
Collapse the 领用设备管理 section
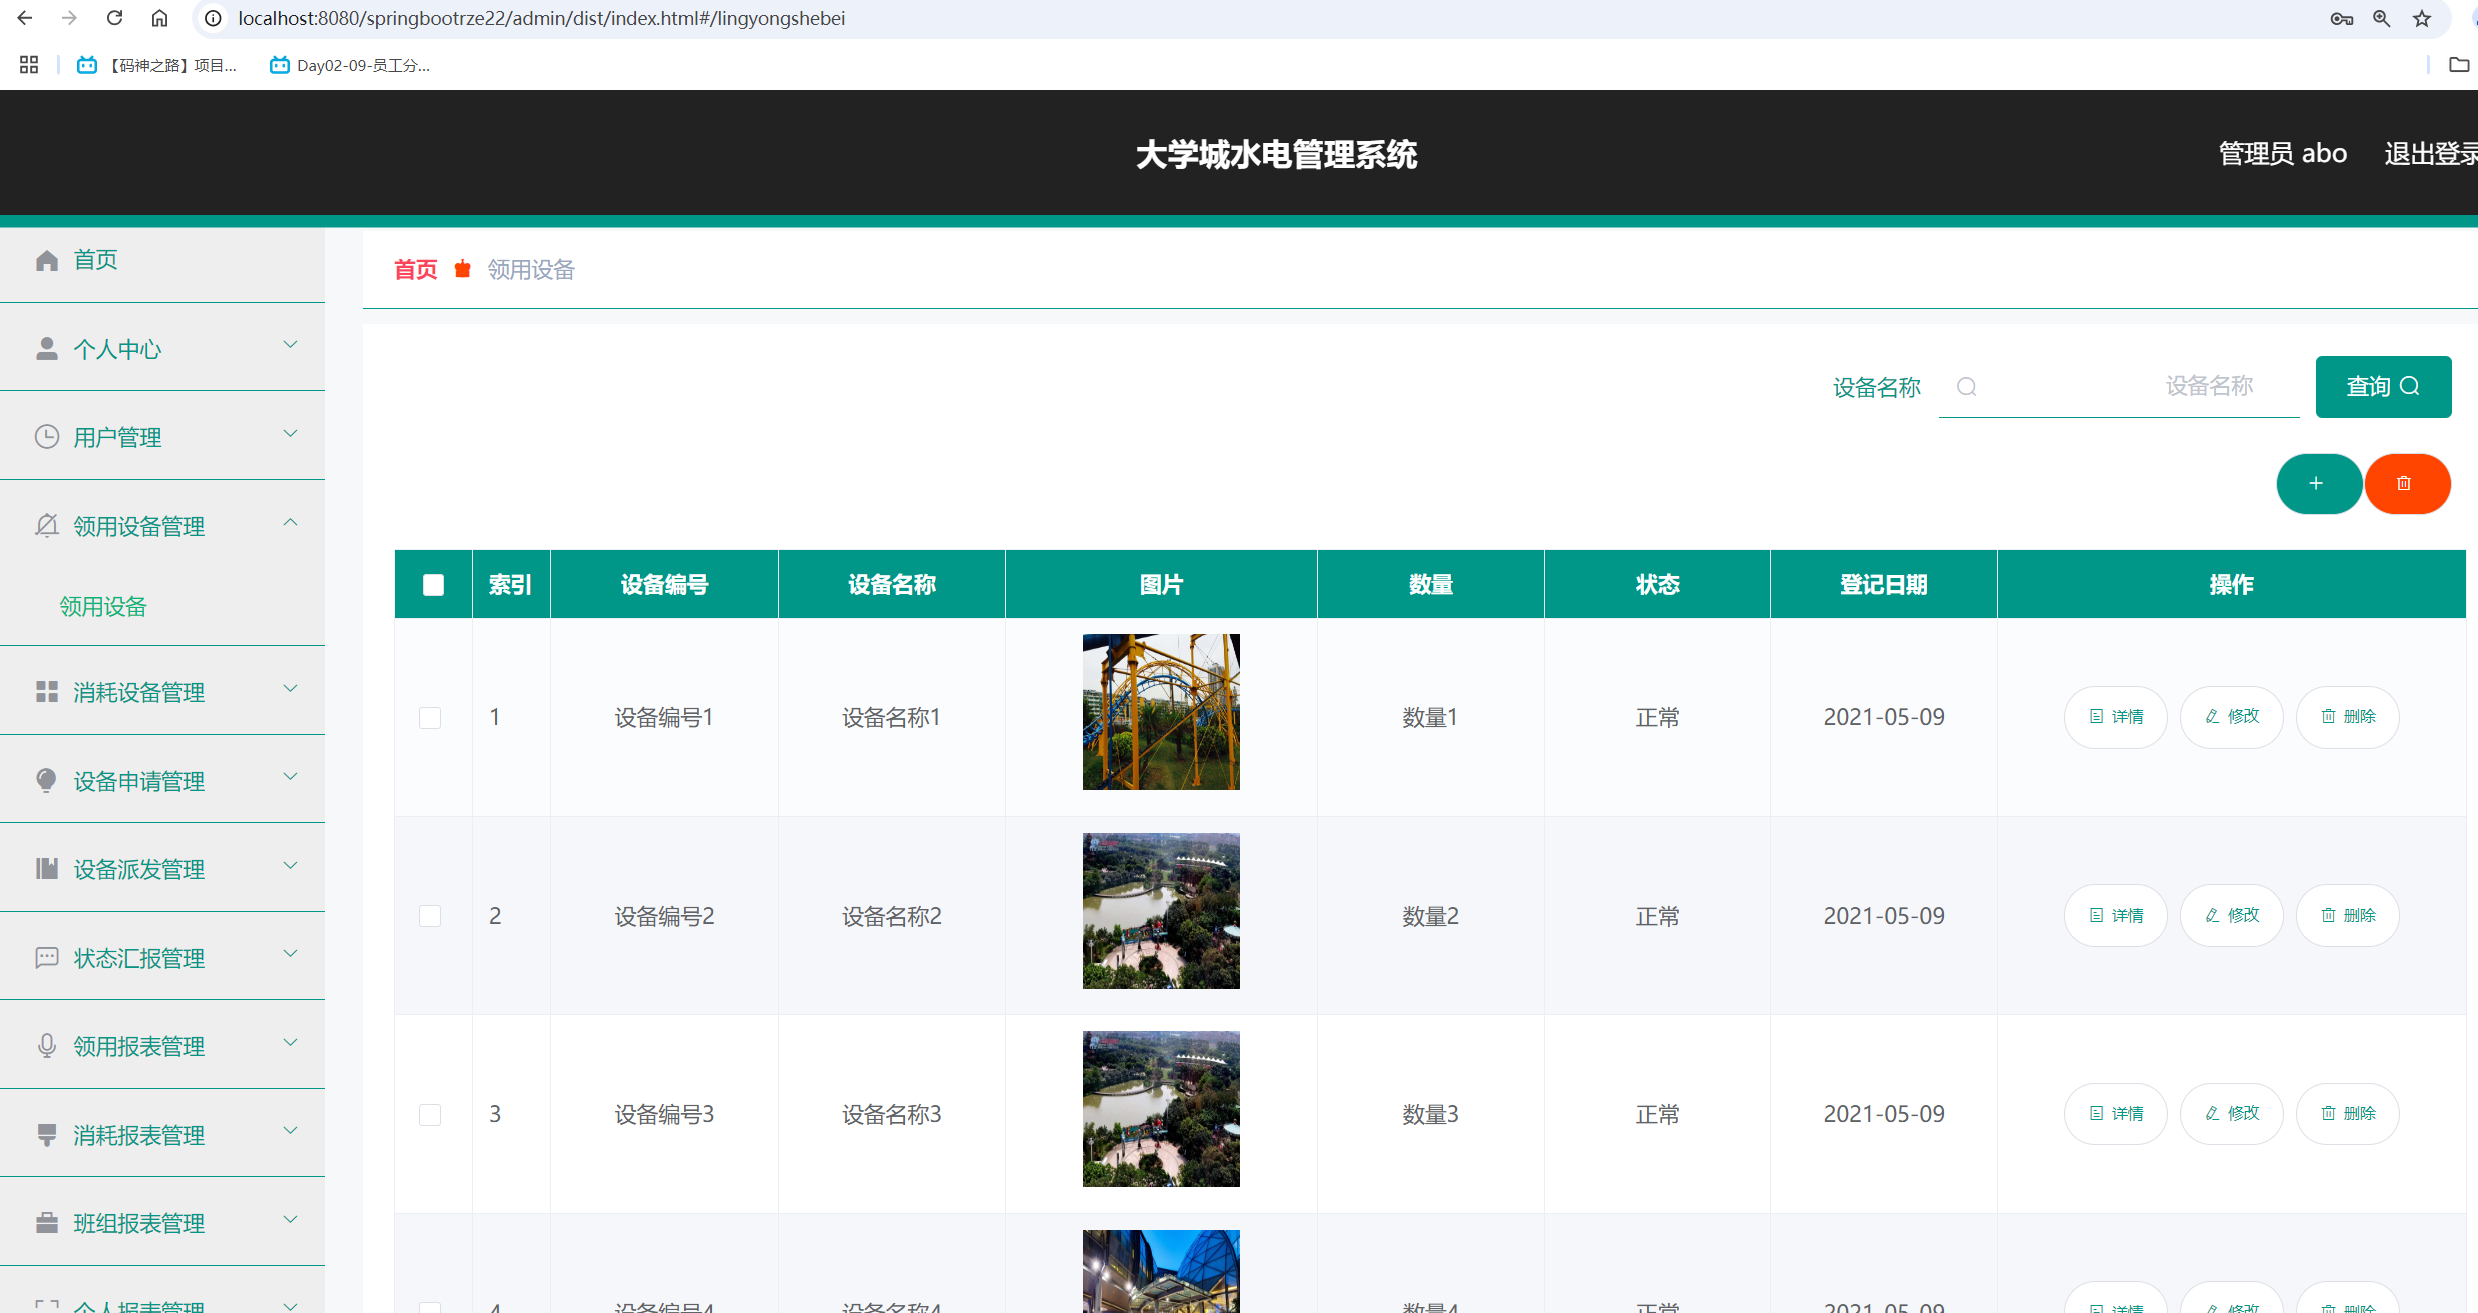coord(290,522)
